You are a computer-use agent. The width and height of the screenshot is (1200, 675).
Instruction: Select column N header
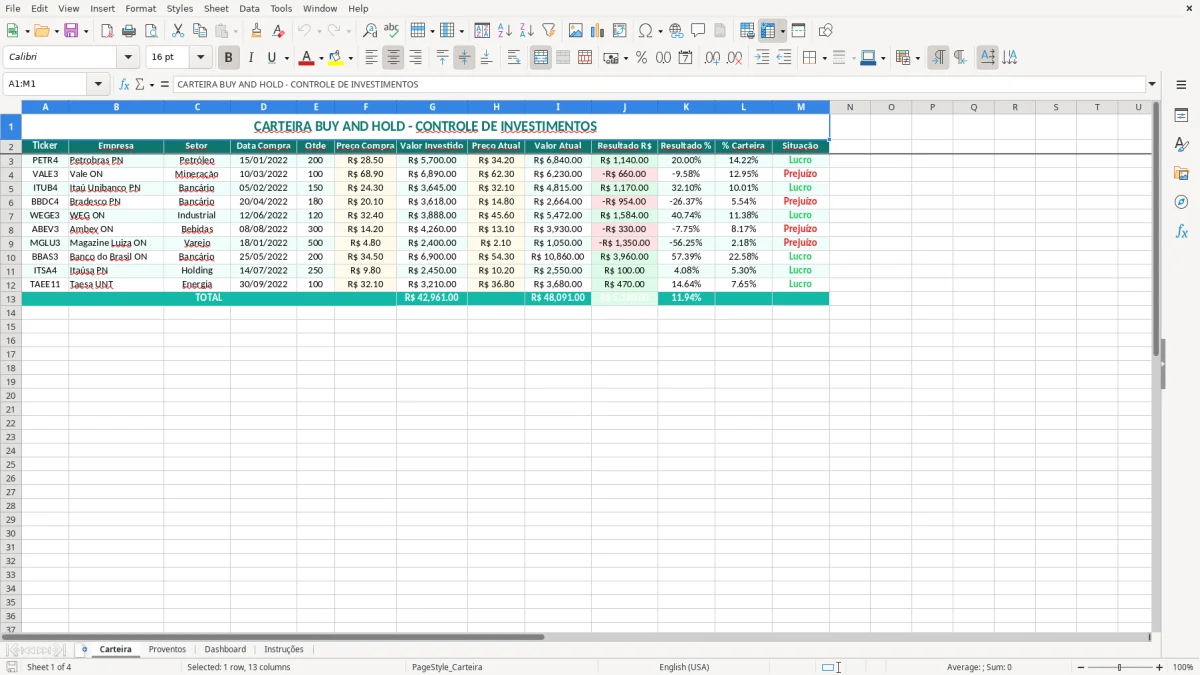pos(850,107)
